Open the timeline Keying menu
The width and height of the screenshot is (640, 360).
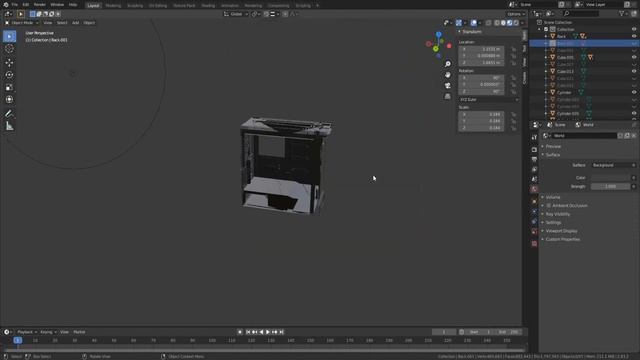tap(48, 332)
